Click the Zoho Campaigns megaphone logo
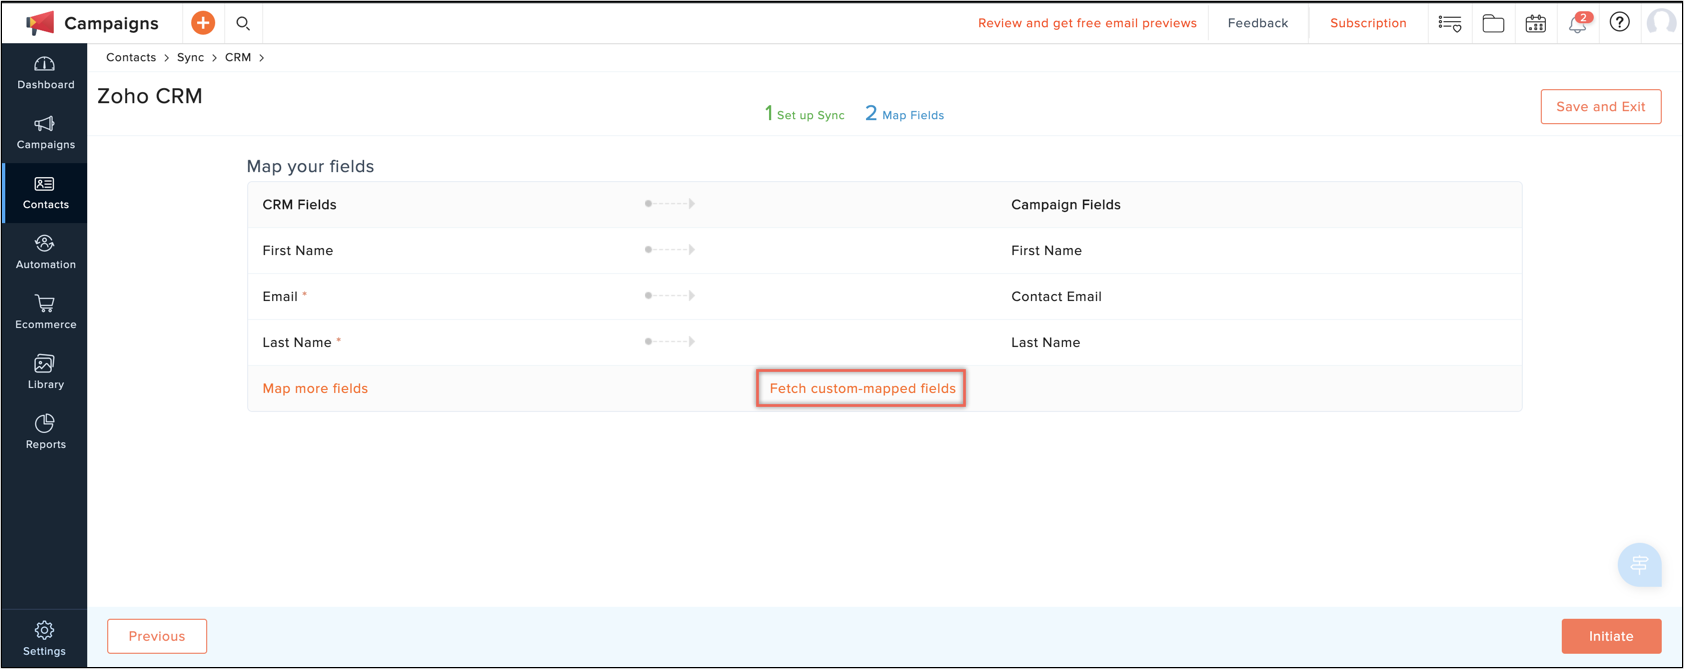This screenshot has height=669, width=1684. coord(40,23)
